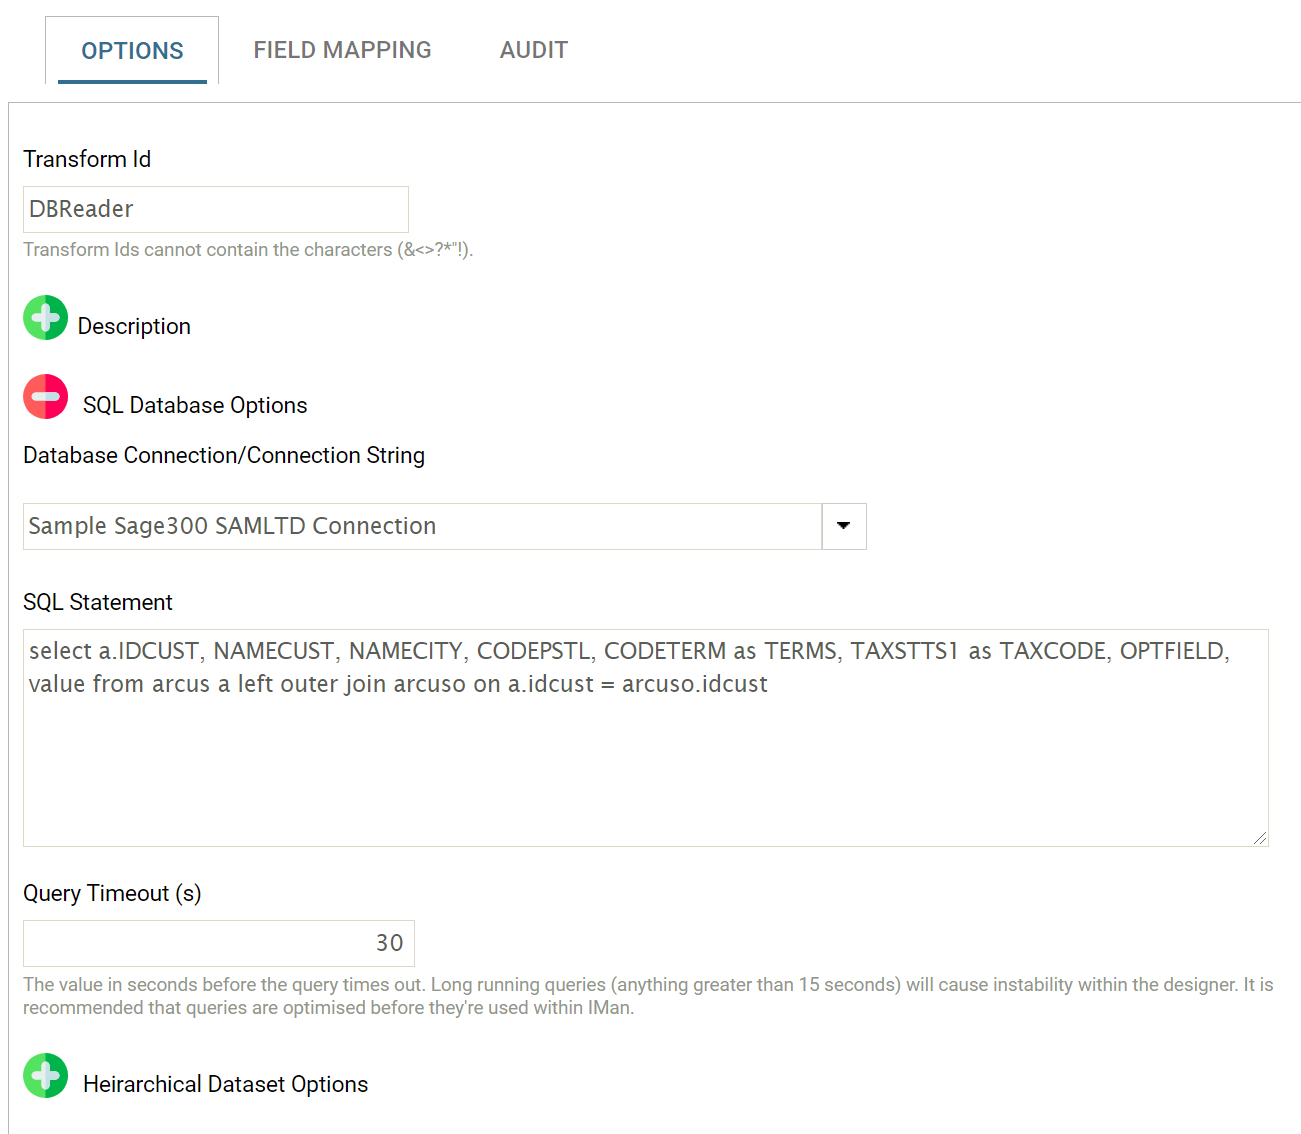Click the SQL Statement resize handle
Image resolution: width=1301 pixels, height=1134 pixels.
point(1260,838)
